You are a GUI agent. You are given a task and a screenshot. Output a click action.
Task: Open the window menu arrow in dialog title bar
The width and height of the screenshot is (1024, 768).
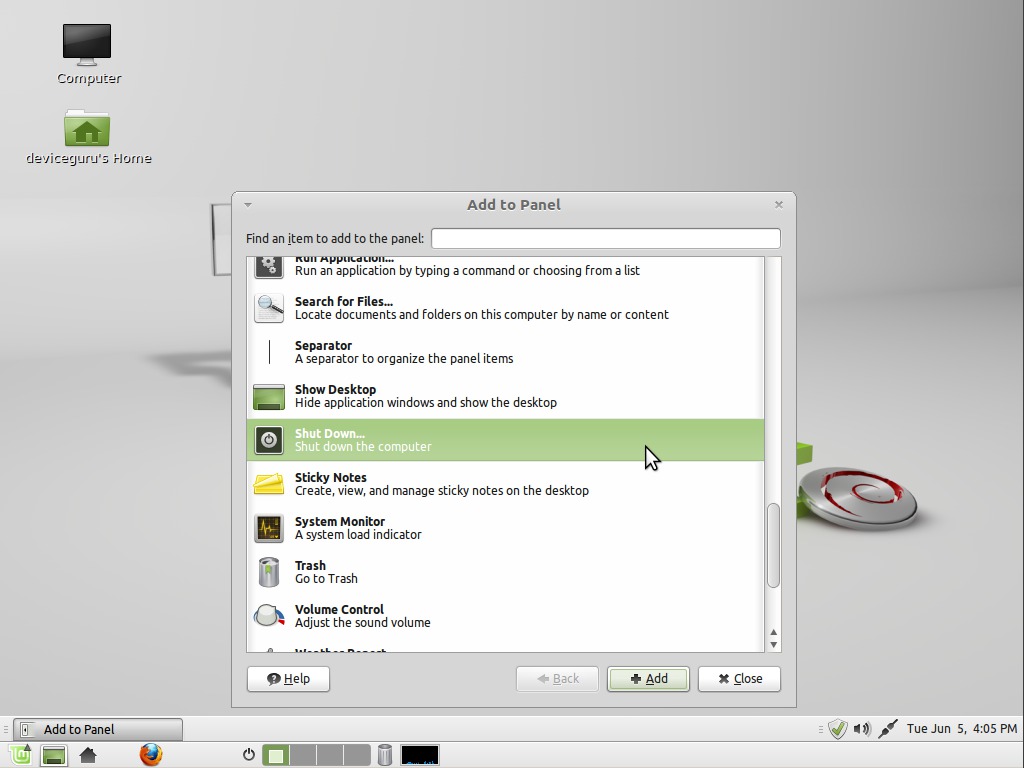click(x=248, y=204)
